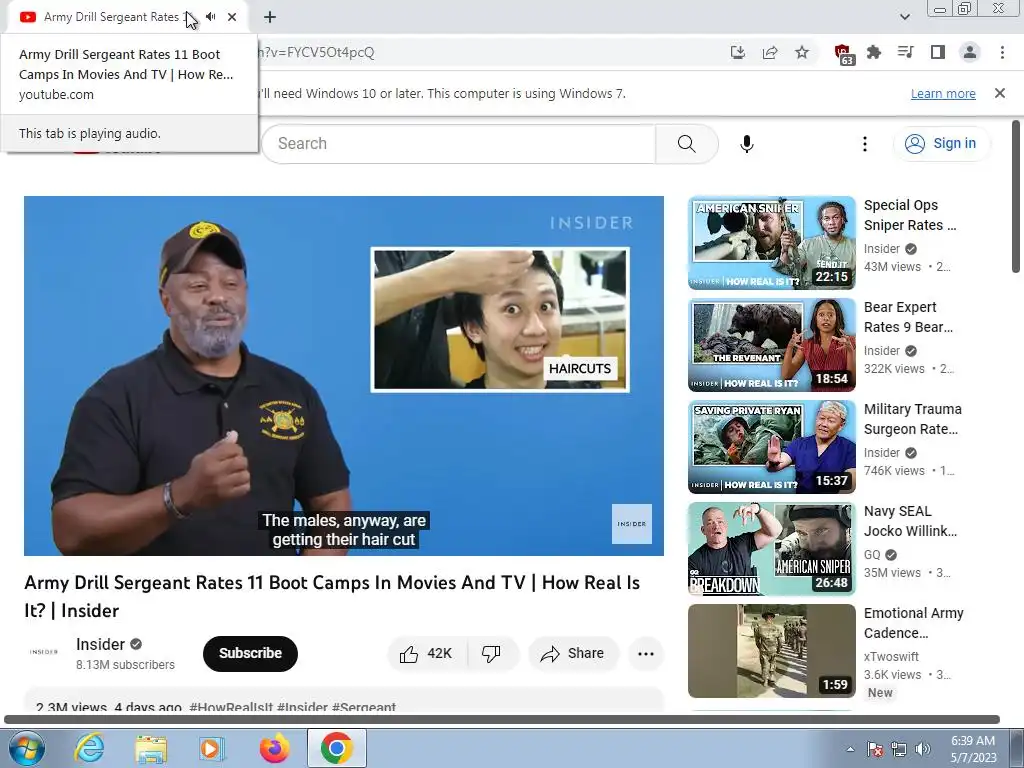Screen dimensions: 1024x768
Task: Click the magnifier search button
Action: click(686, 144)
